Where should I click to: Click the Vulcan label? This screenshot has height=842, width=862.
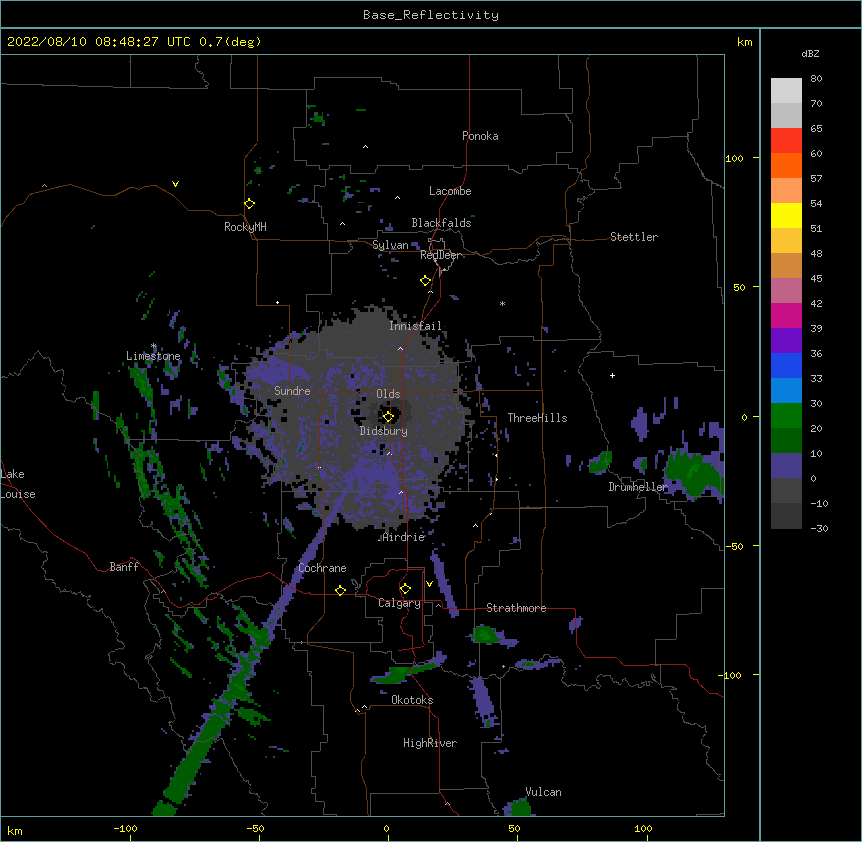point(543,792)
